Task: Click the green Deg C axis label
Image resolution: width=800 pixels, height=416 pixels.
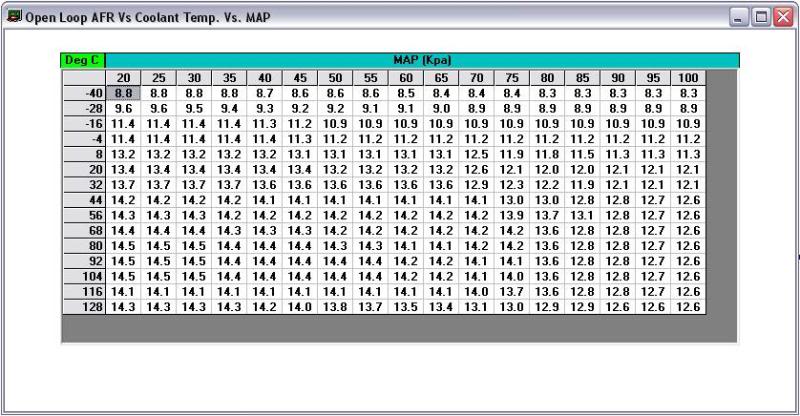Action: (83, 60)
